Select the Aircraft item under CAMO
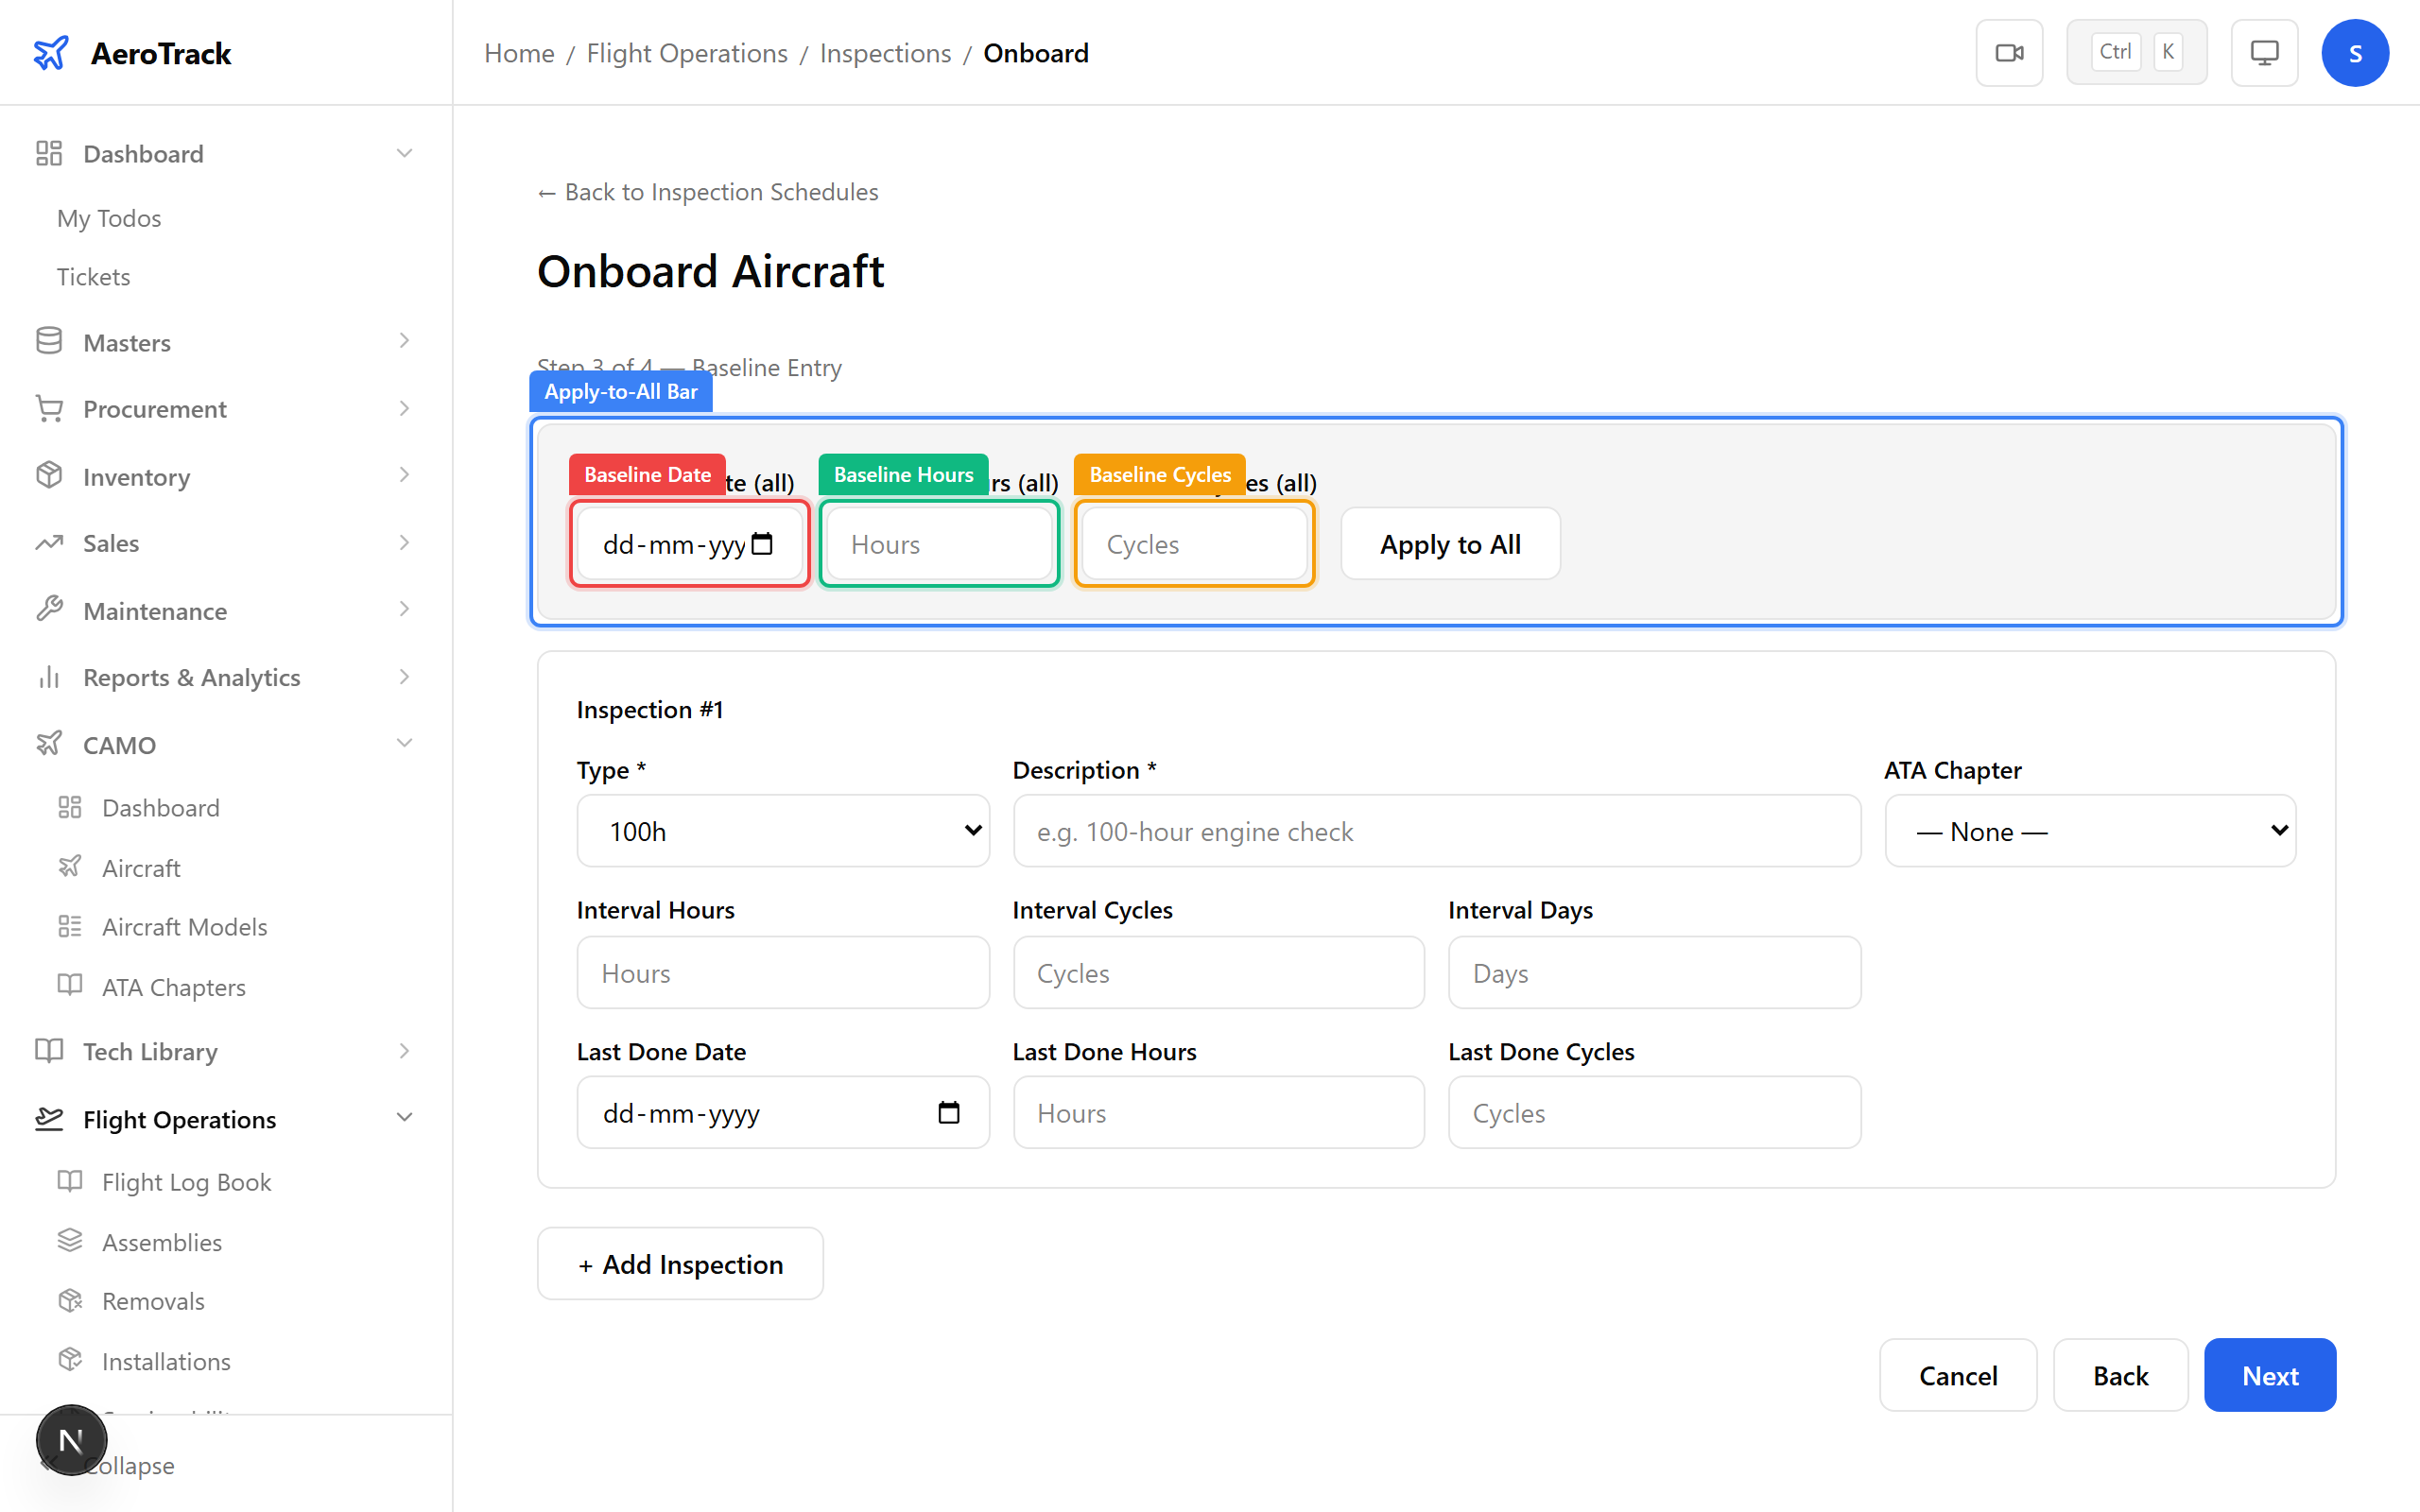Viewport: 2420px width, 1512px height. coord(140,867)
